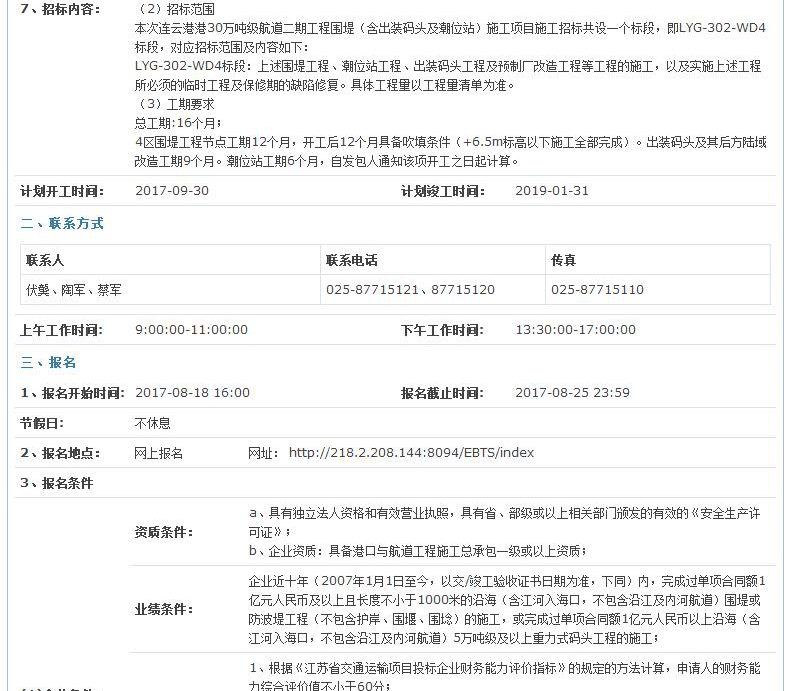The height and width of the screenshot is (691, 792).
Task: Click the 网上报名 location text
Action: coord(159,453)
